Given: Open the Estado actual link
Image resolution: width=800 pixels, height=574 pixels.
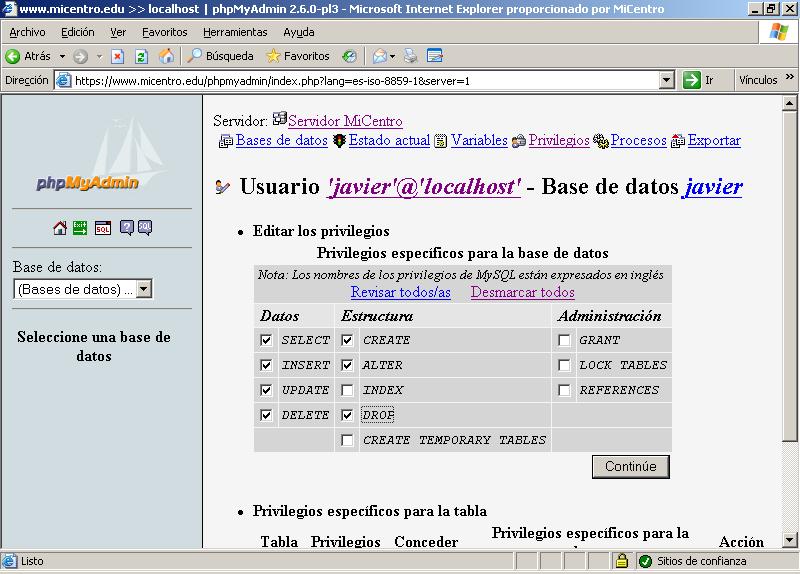Looking at the screenshot, I should (x=389, y=140).
